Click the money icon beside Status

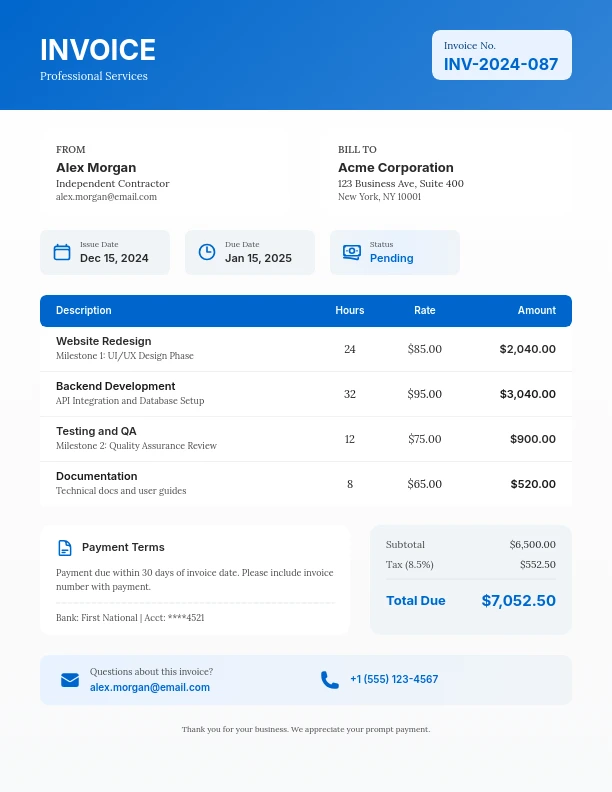click(352, 252)
